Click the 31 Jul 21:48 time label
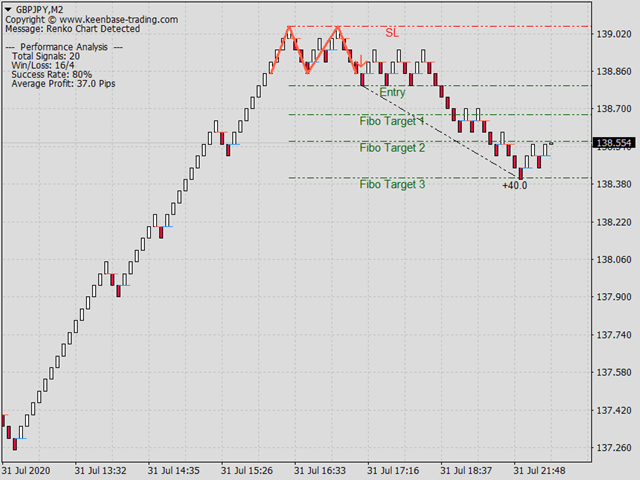The image size is (640, 480). pos(539,471)
